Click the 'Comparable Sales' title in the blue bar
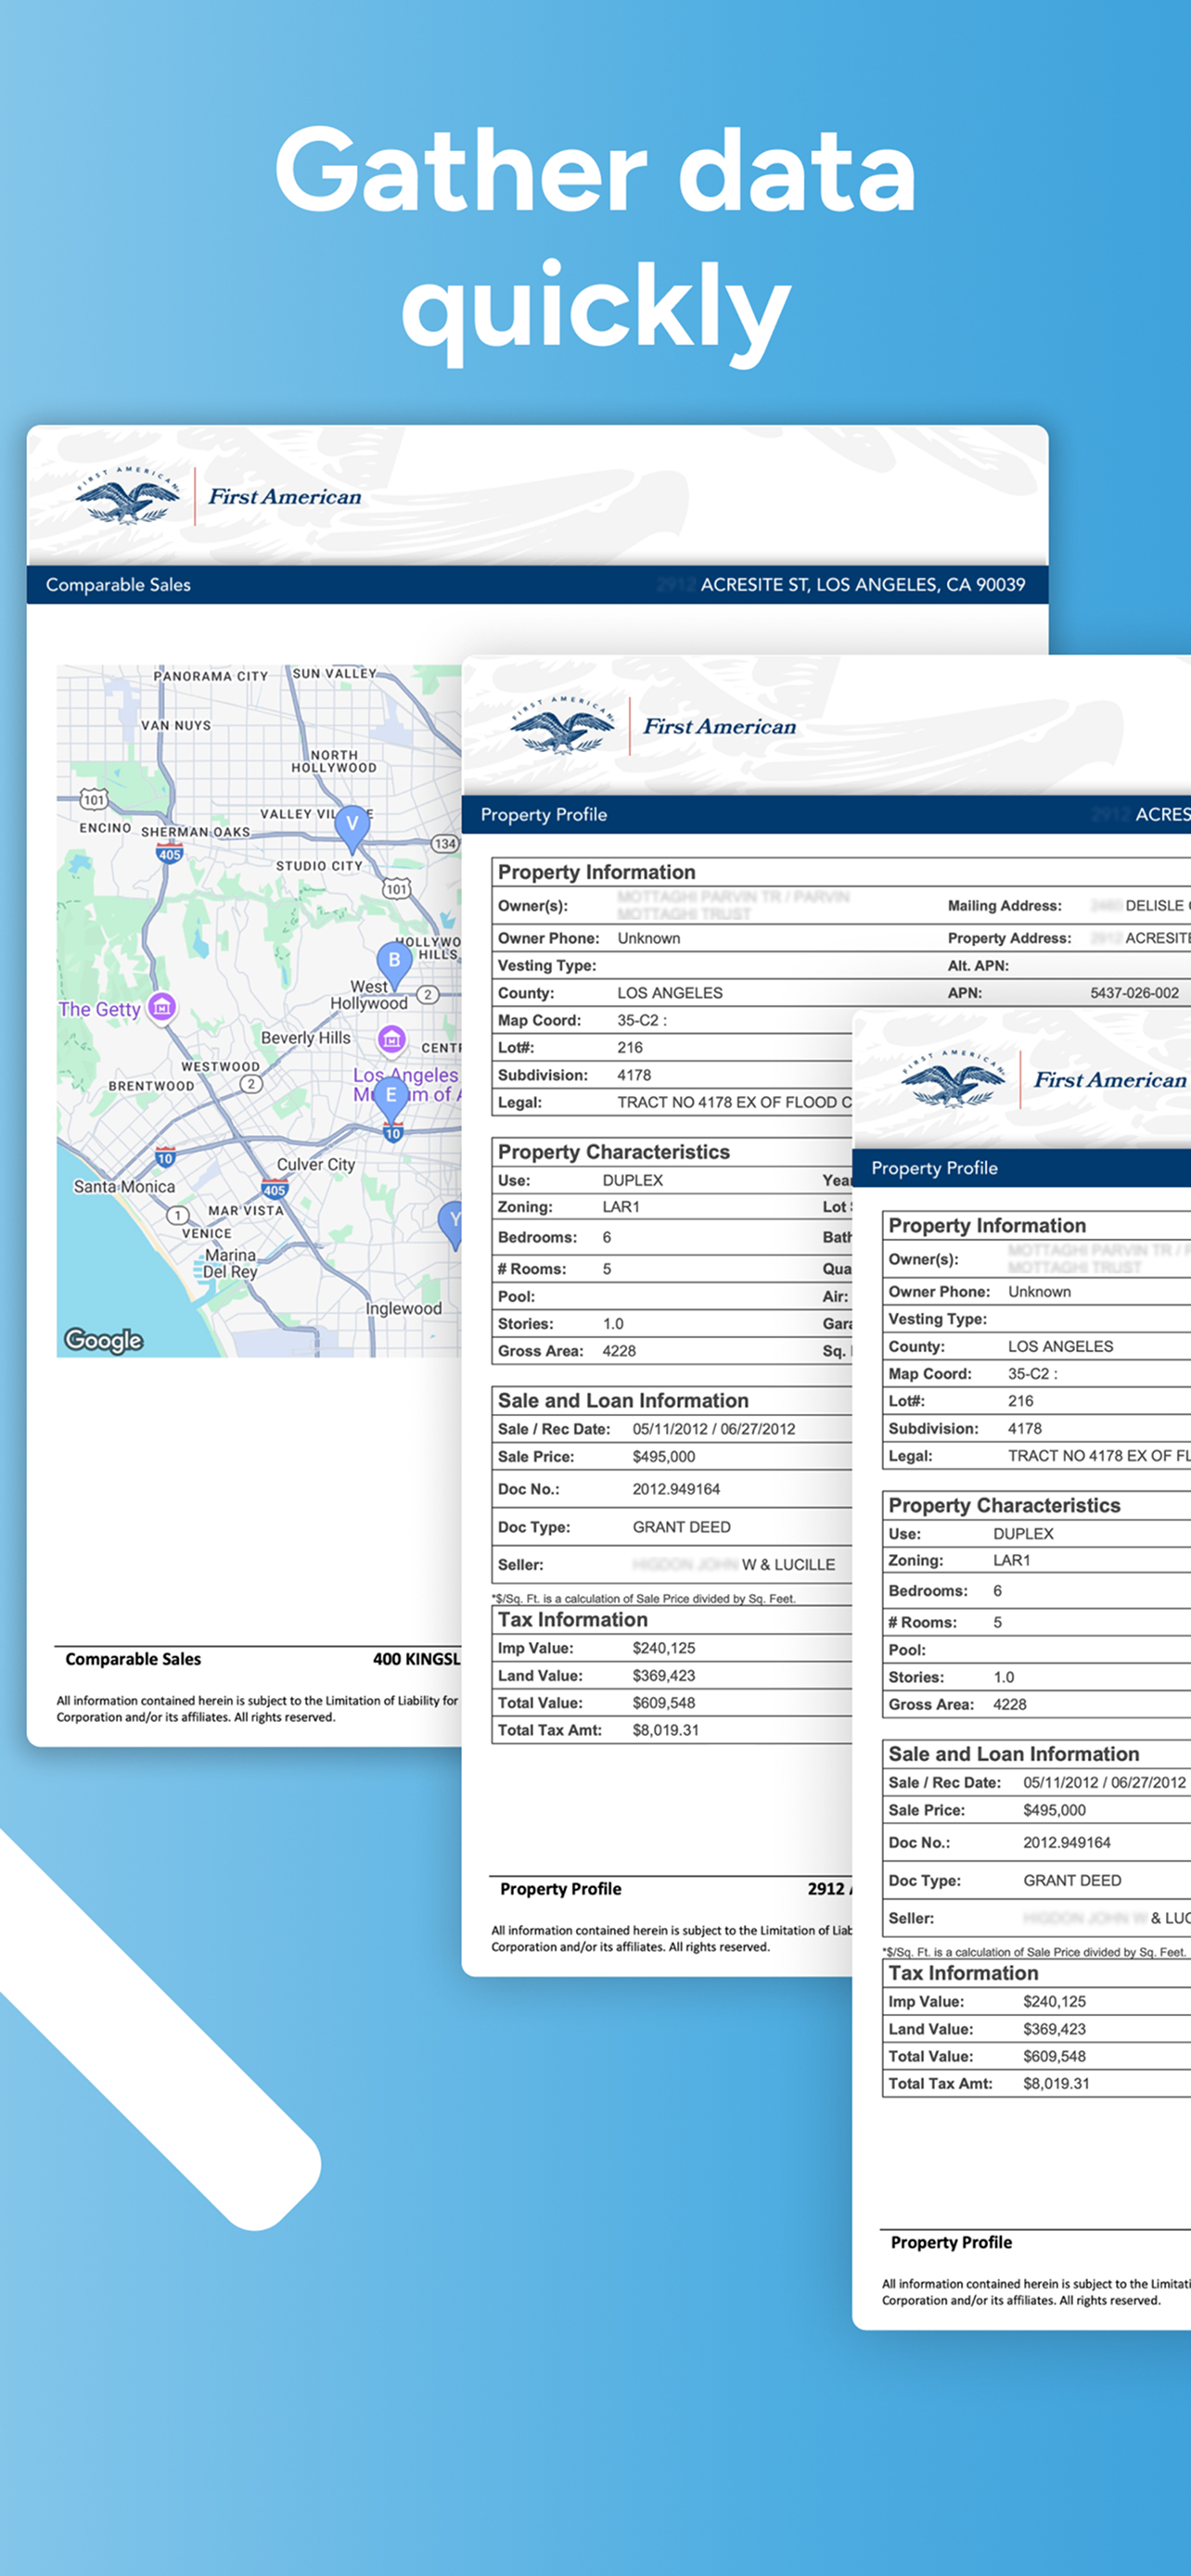This screenshot has width=1191, height=2576. click(118, 584)
